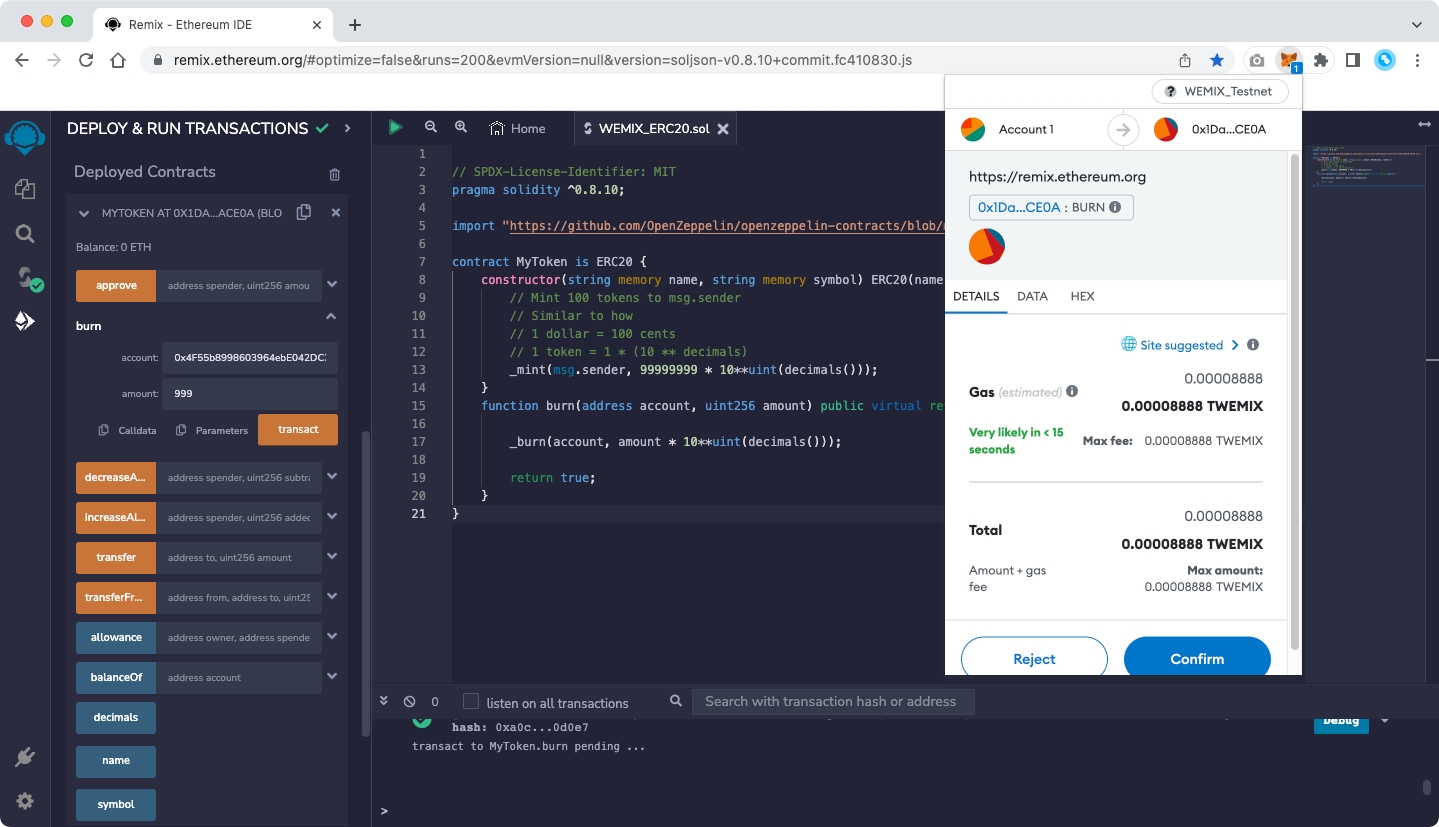
Task: Click the Plugin manager plug icon
Action: point(25,757)
